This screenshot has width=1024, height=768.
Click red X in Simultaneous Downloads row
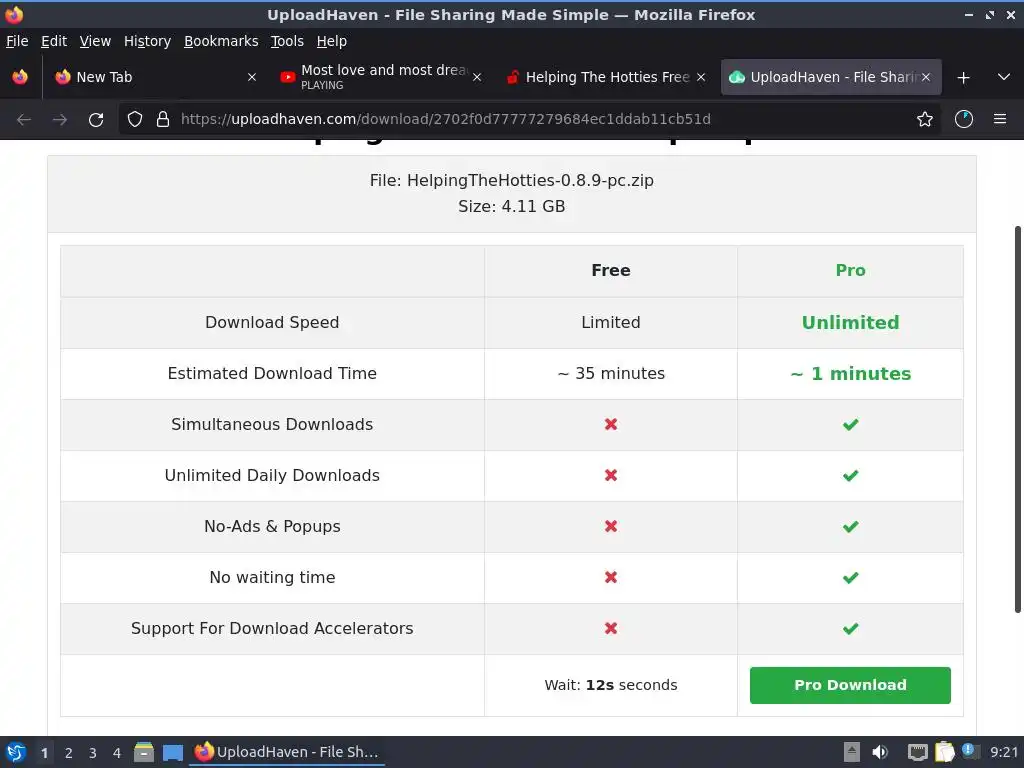click(611, 424)
